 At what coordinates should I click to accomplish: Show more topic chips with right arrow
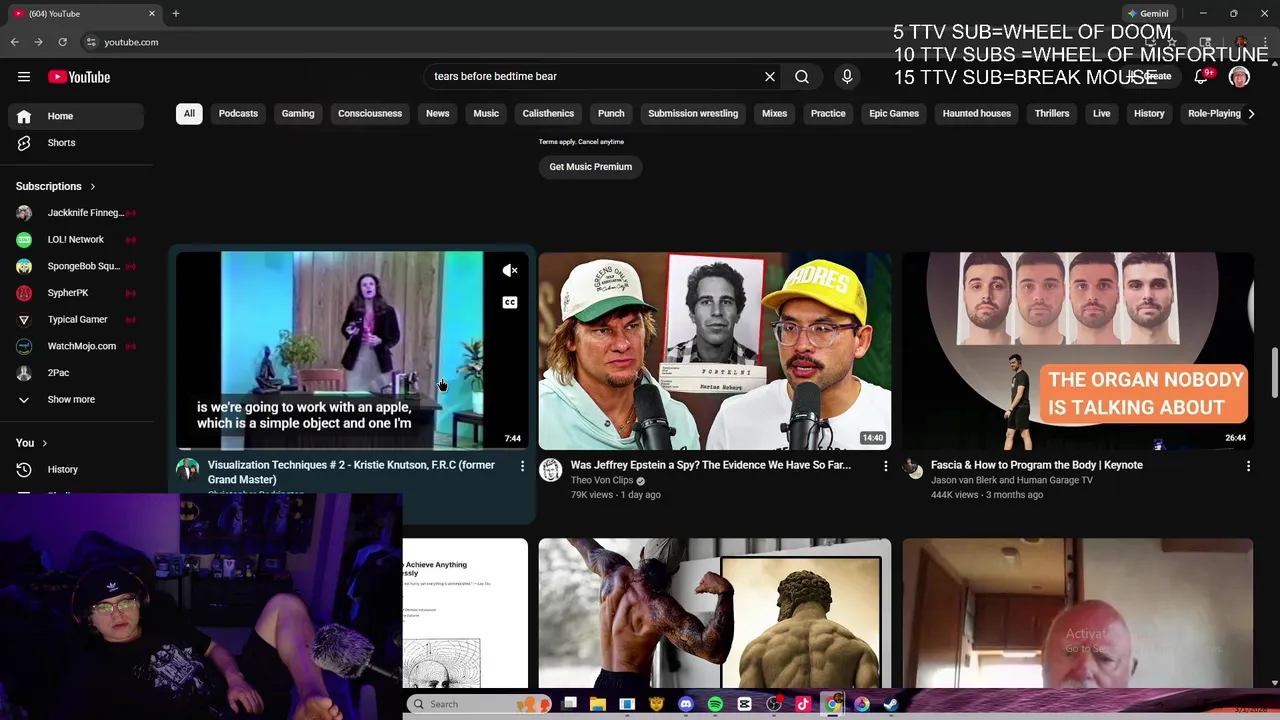click(1250, 114)
